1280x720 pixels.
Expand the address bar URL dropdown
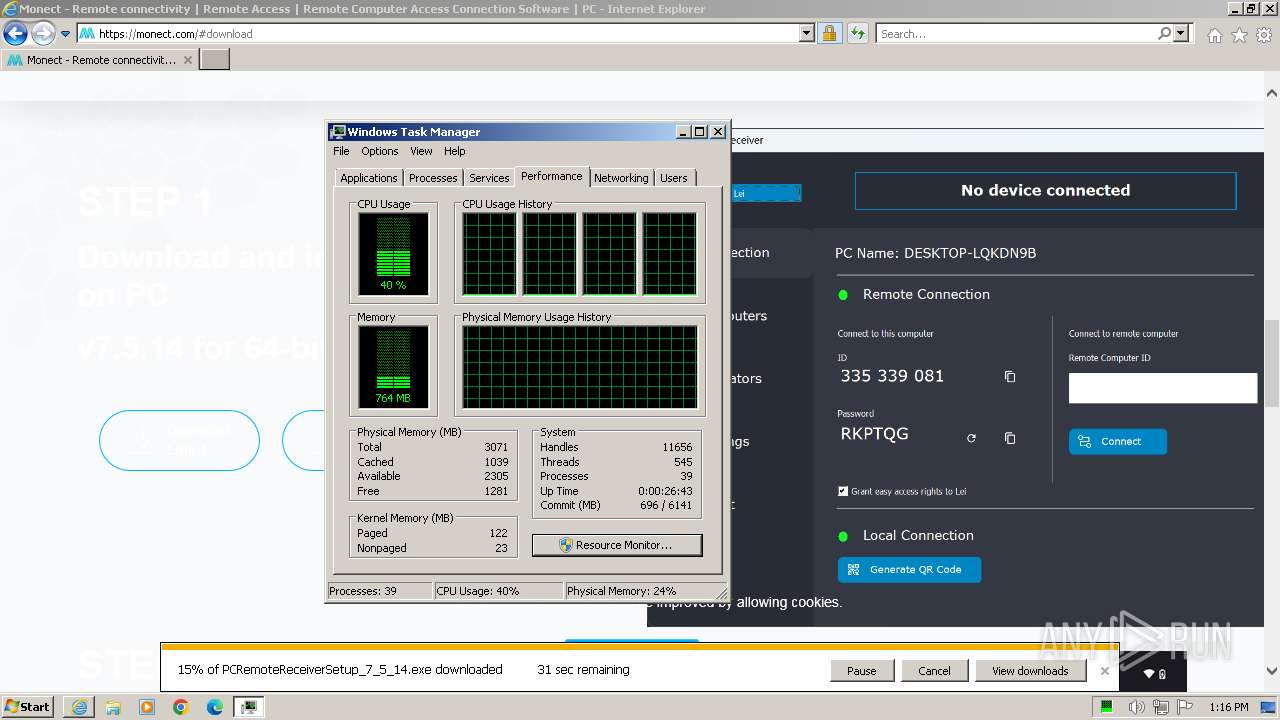[x=807, y=33]
